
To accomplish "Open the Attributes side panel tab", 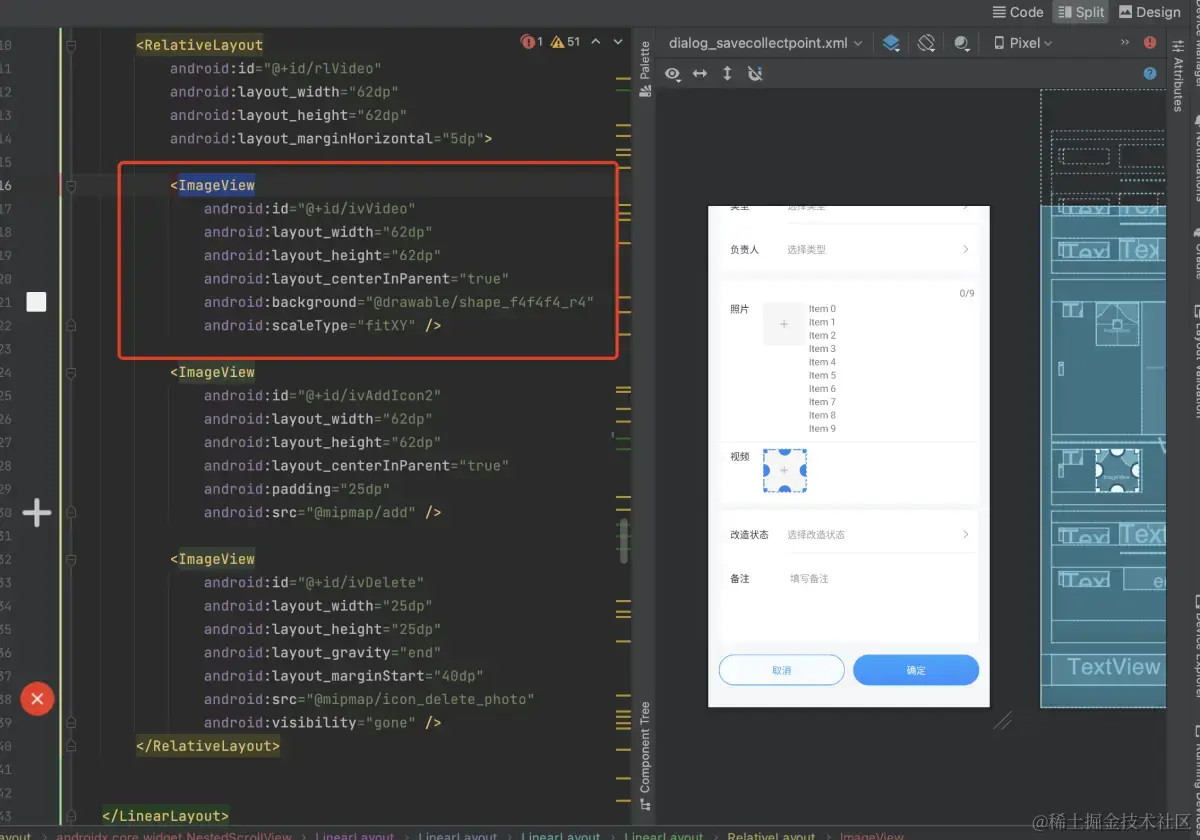I will click(1178, 78).
